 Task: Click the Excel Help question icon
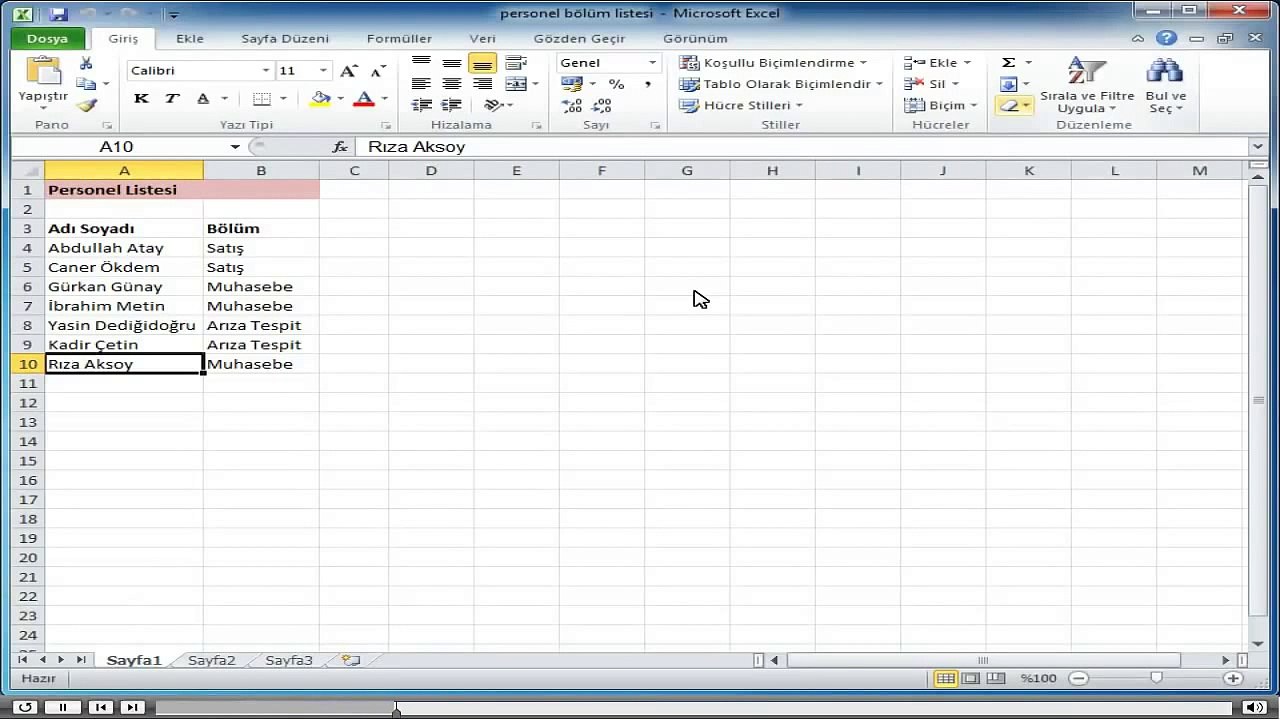coord(1166,38)
